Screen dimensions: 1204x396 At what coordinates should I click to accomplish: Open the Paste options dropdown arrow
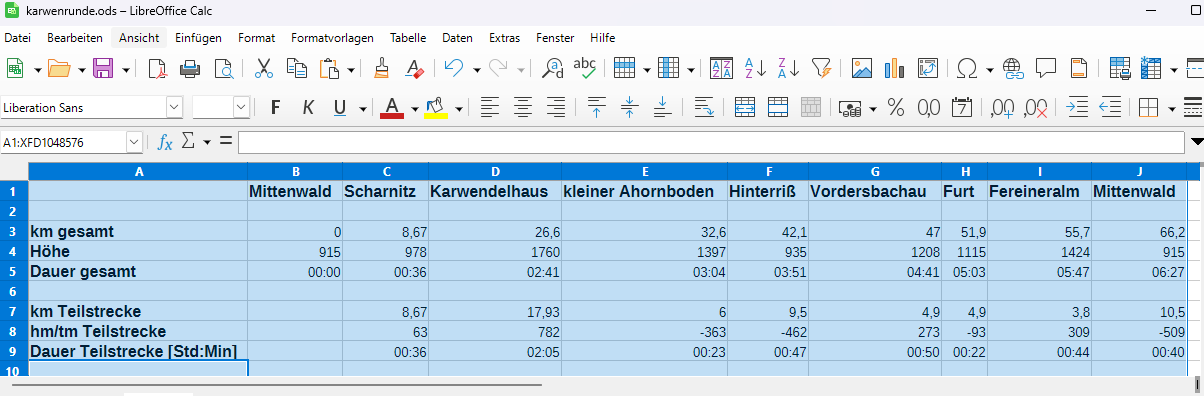coord(351,69)
